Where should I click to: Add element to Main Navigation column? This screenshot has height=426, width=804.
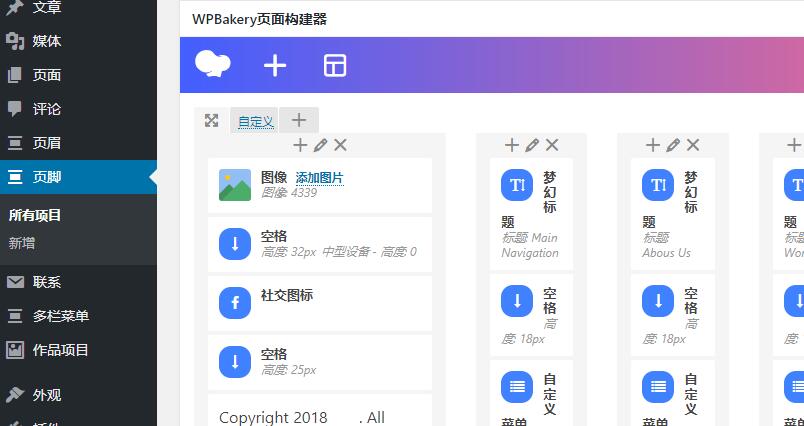(512, 146)
